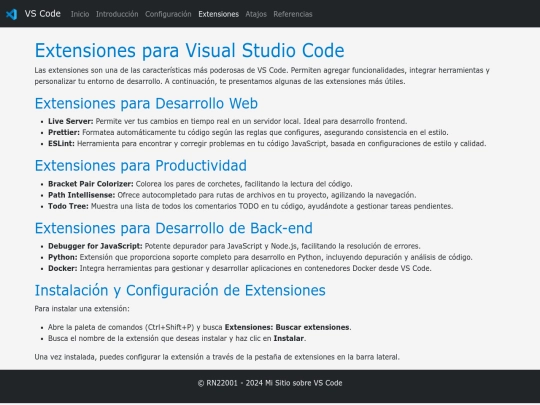The width and height of the screenshot is (540, 405).
Task: Click the 'Para instalar una extensión:' text
Action: click(82, 309)
